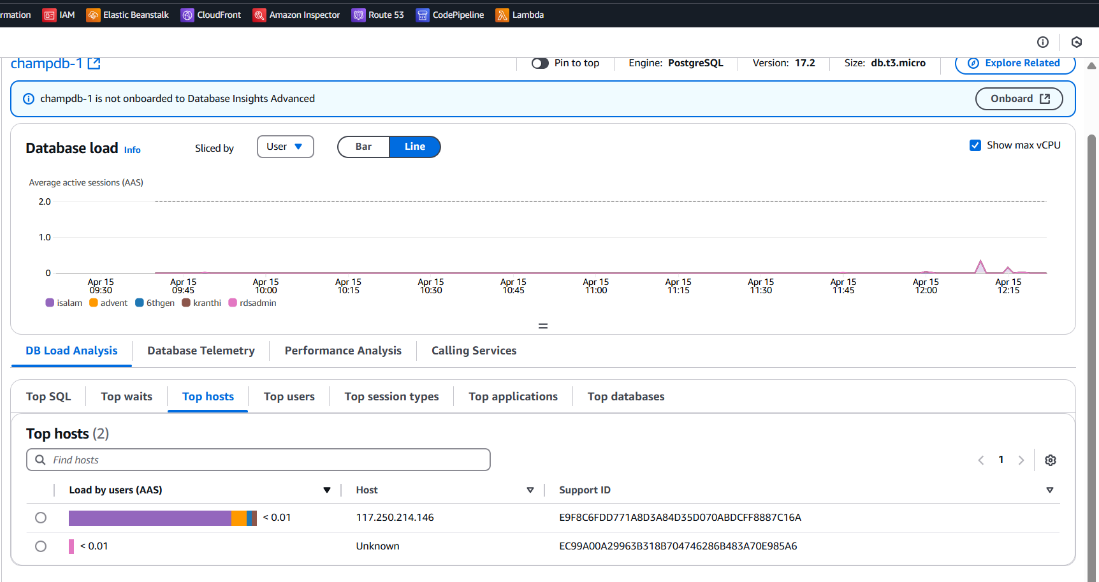Click info icon in onboarding banner

pyautogui.click(x=28, y=99)
